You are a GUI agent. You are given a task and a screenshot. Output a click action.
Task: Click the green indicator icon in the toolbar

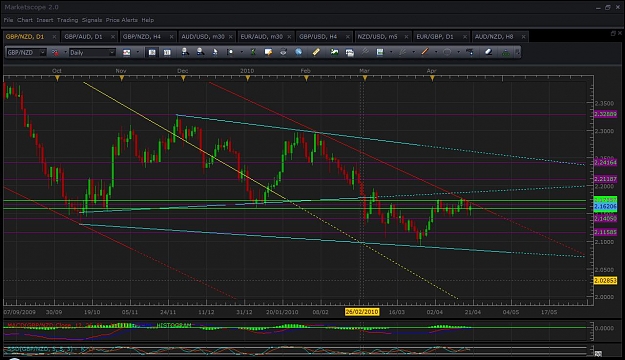(x=253, y=52)
